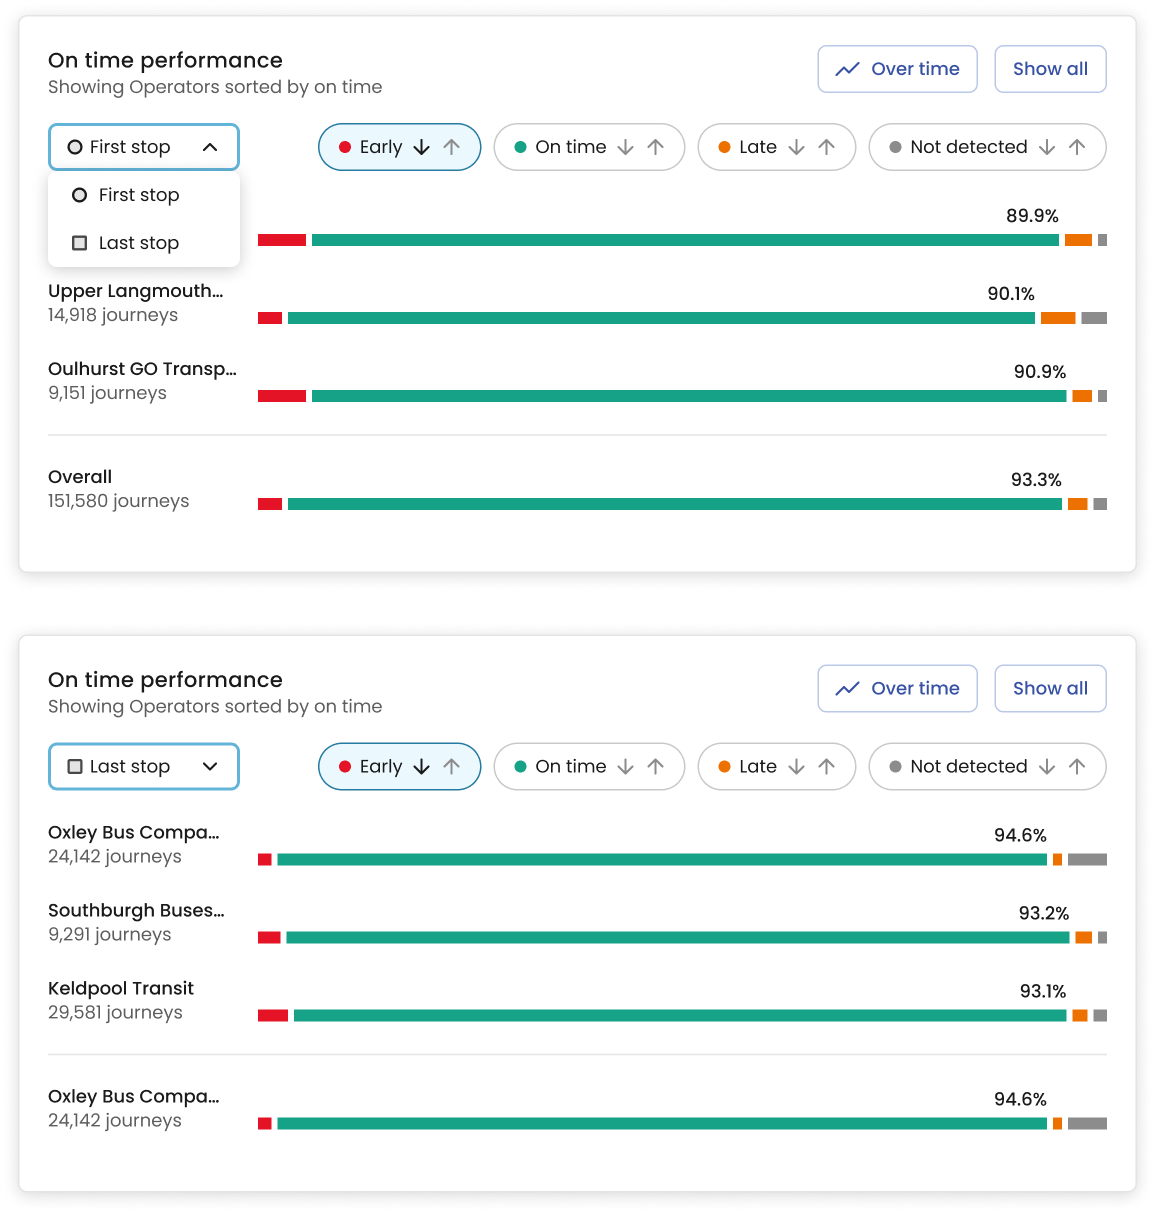Collapse the First stop dropdown

[144, 147]
